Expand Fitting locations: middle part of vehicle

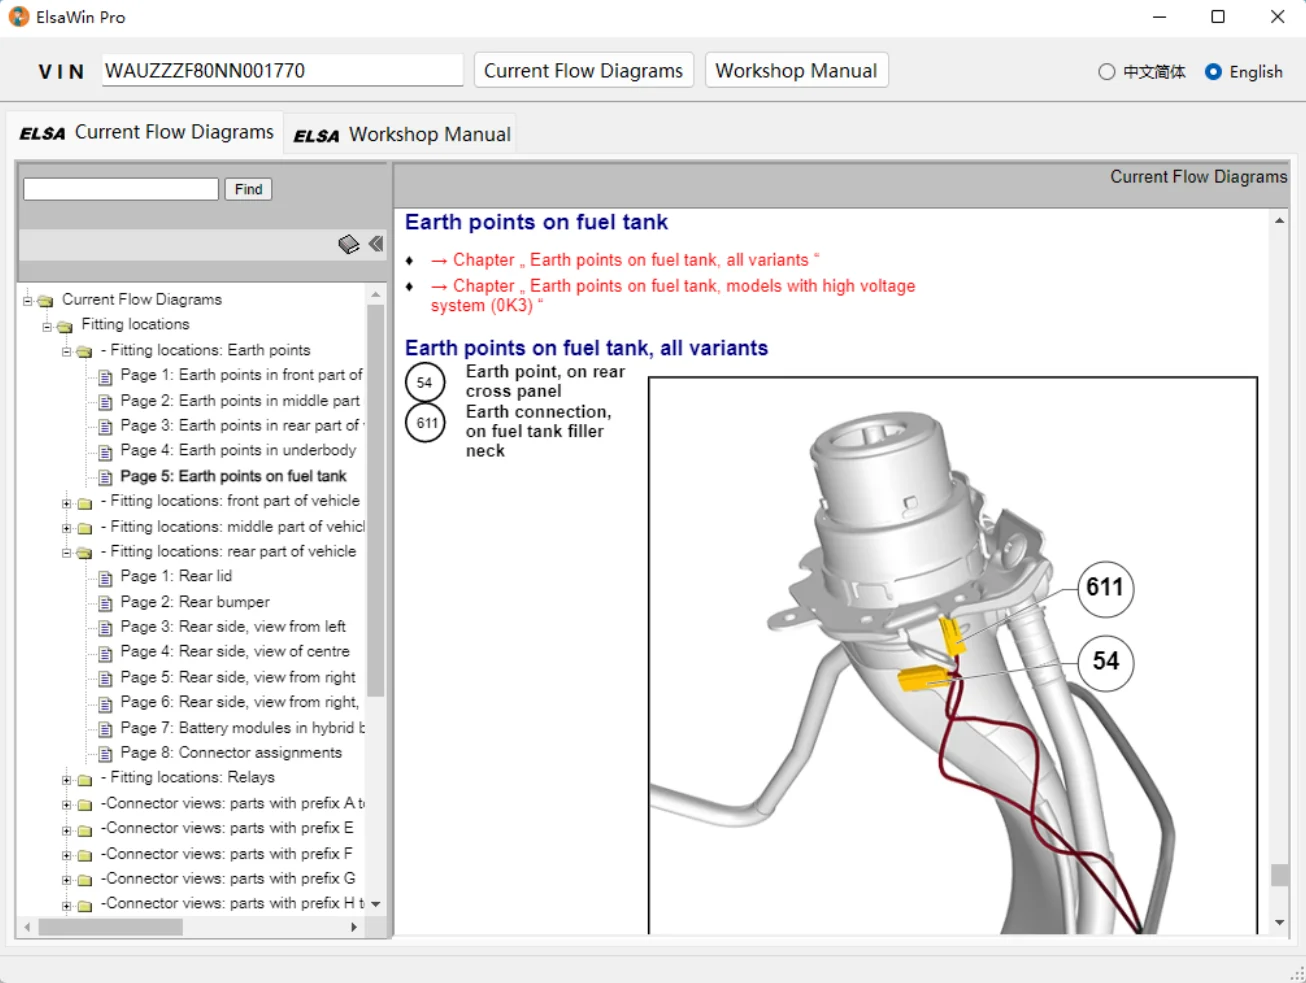[67, 528]
